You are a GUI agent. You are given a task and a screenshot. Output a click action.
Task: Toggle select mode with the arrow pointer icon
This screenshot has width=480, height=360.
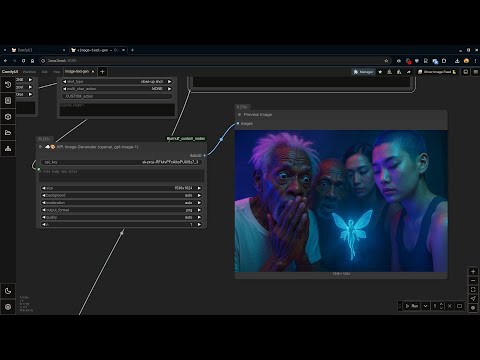pos(473,298)
